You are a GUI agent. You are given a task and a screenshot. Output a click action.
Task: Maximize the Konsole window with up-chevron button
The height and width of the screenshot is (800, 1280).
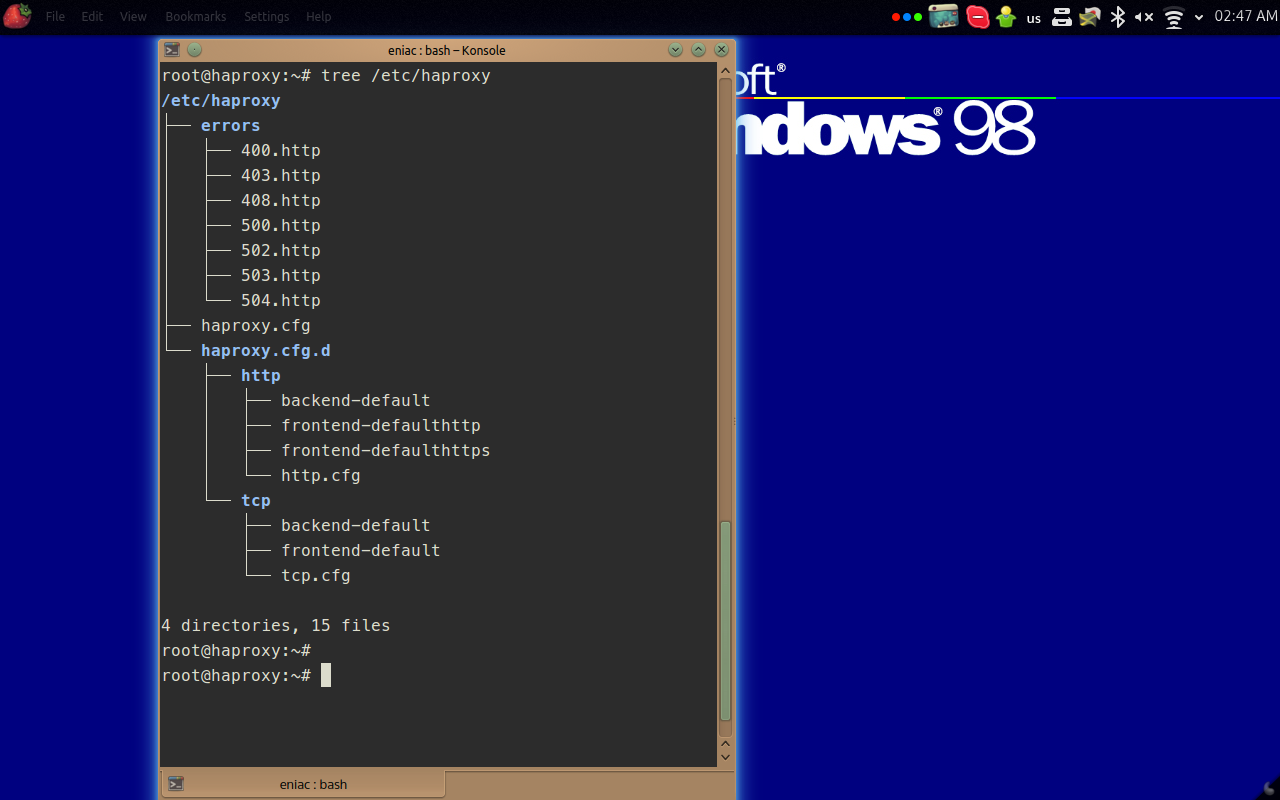[698, 50]
